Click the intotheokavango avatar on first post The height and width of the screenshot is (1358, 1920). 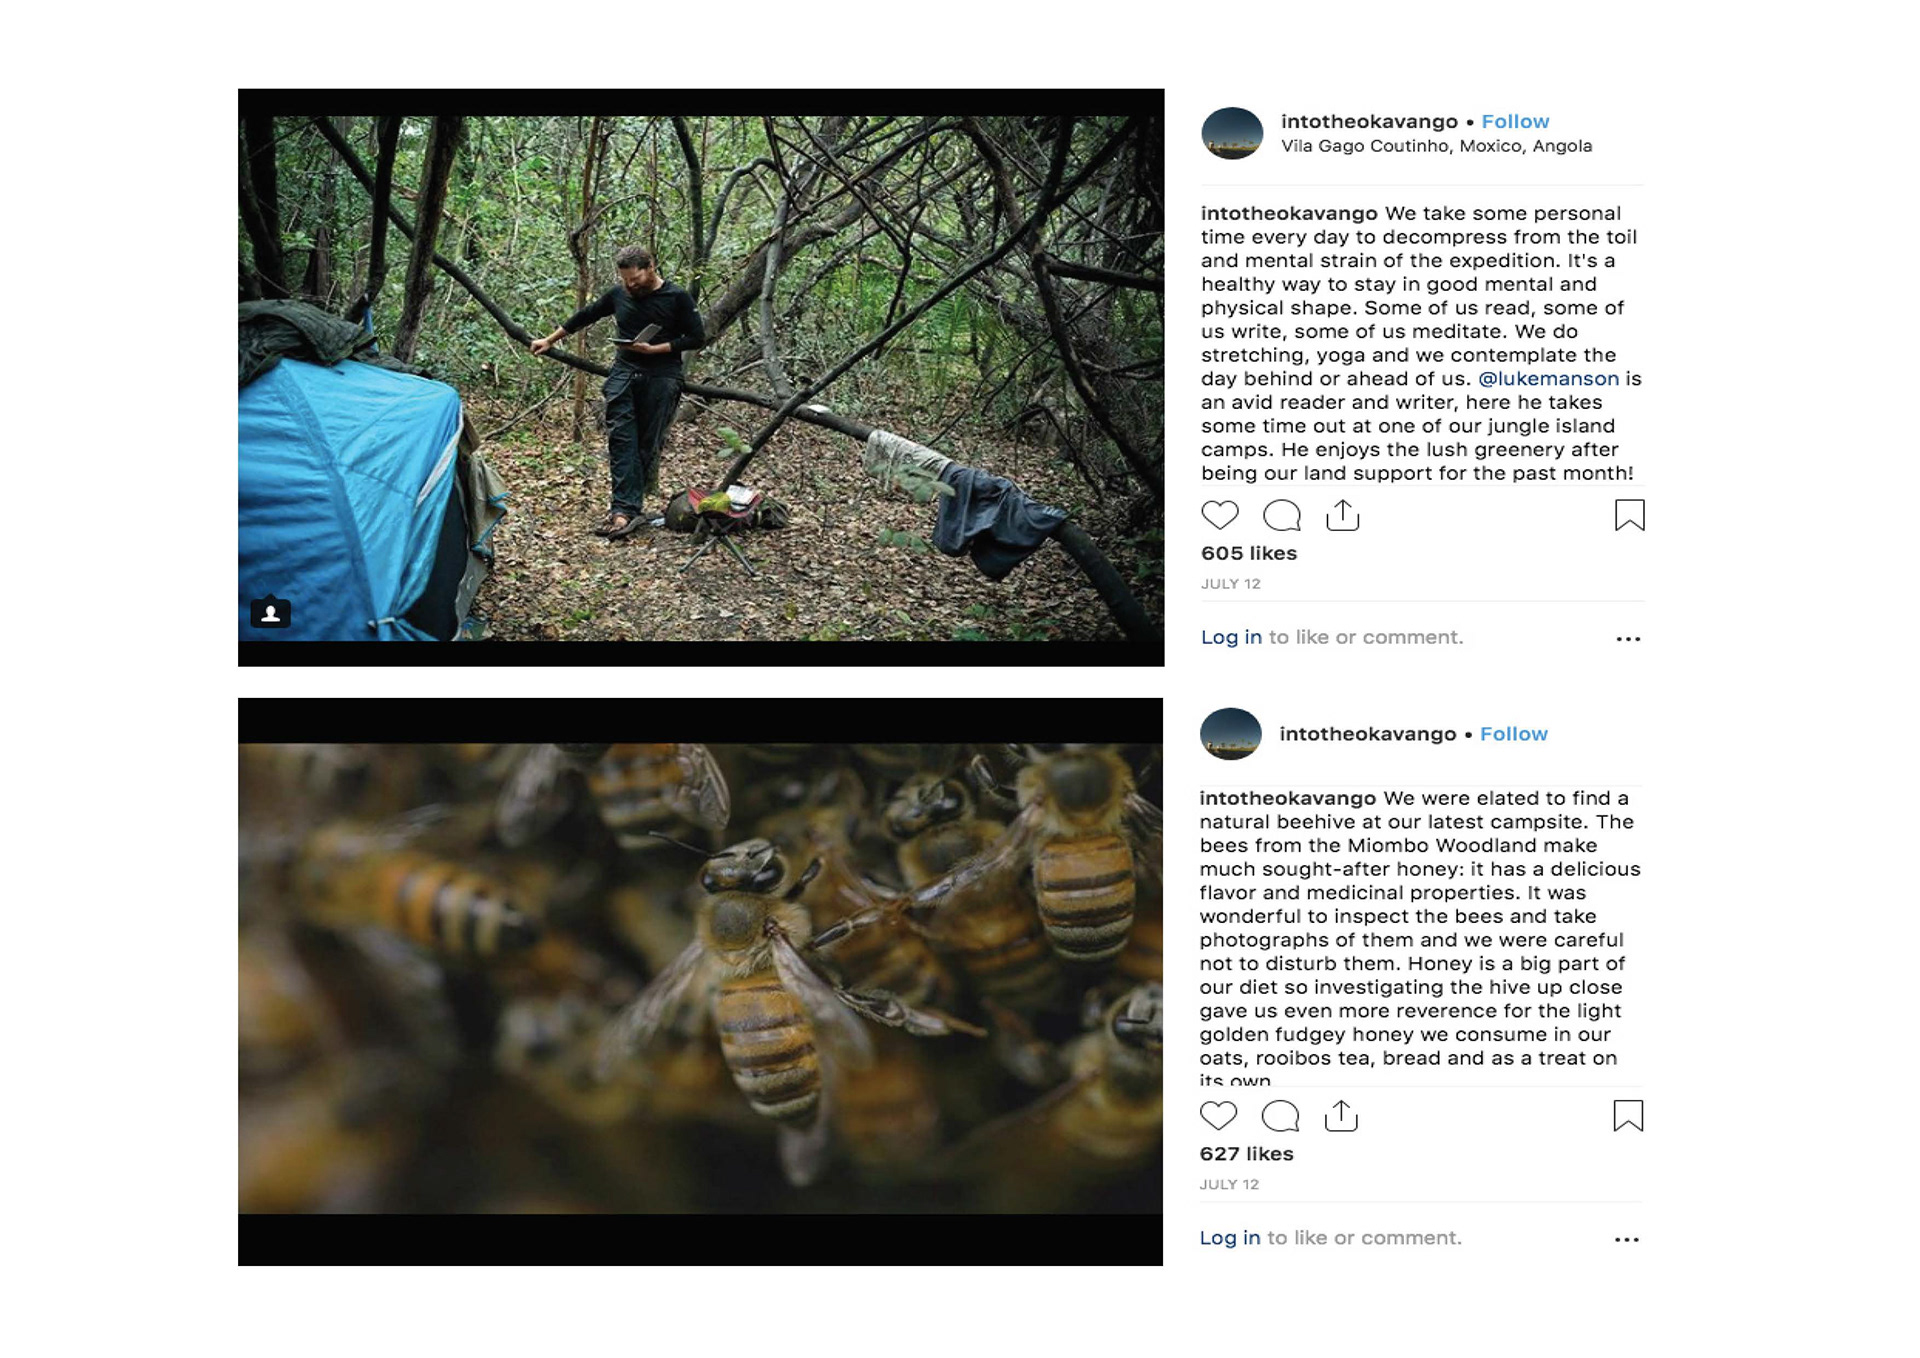(1232, 133)
